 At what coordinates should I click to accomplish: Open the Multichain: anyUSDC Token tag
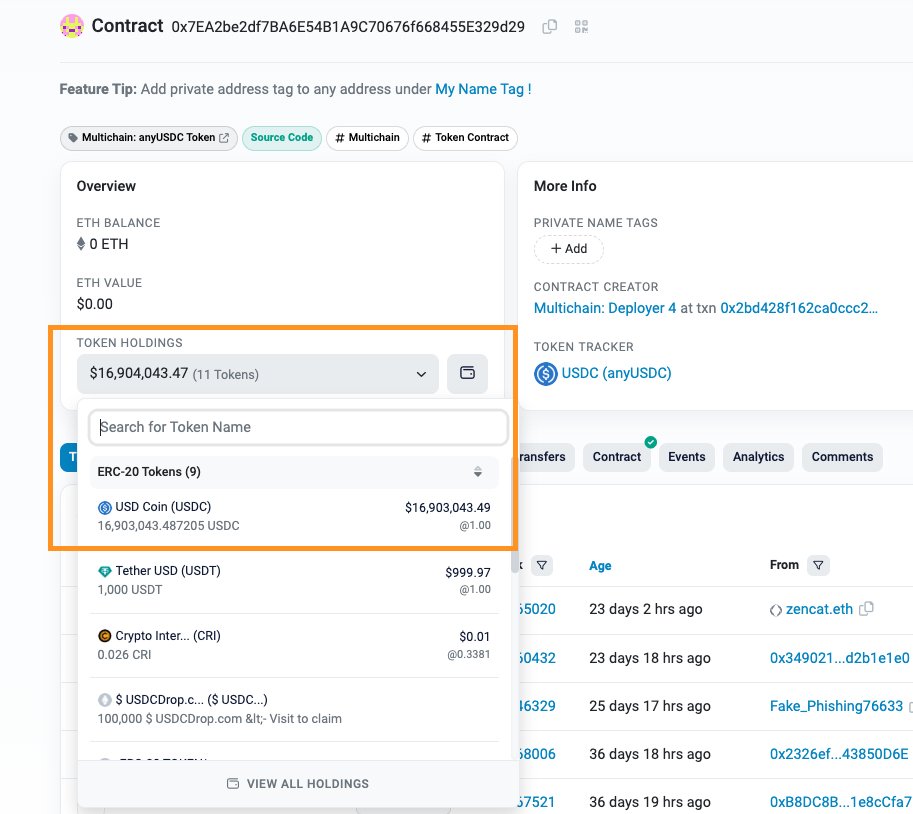click(x=148, y=138)
